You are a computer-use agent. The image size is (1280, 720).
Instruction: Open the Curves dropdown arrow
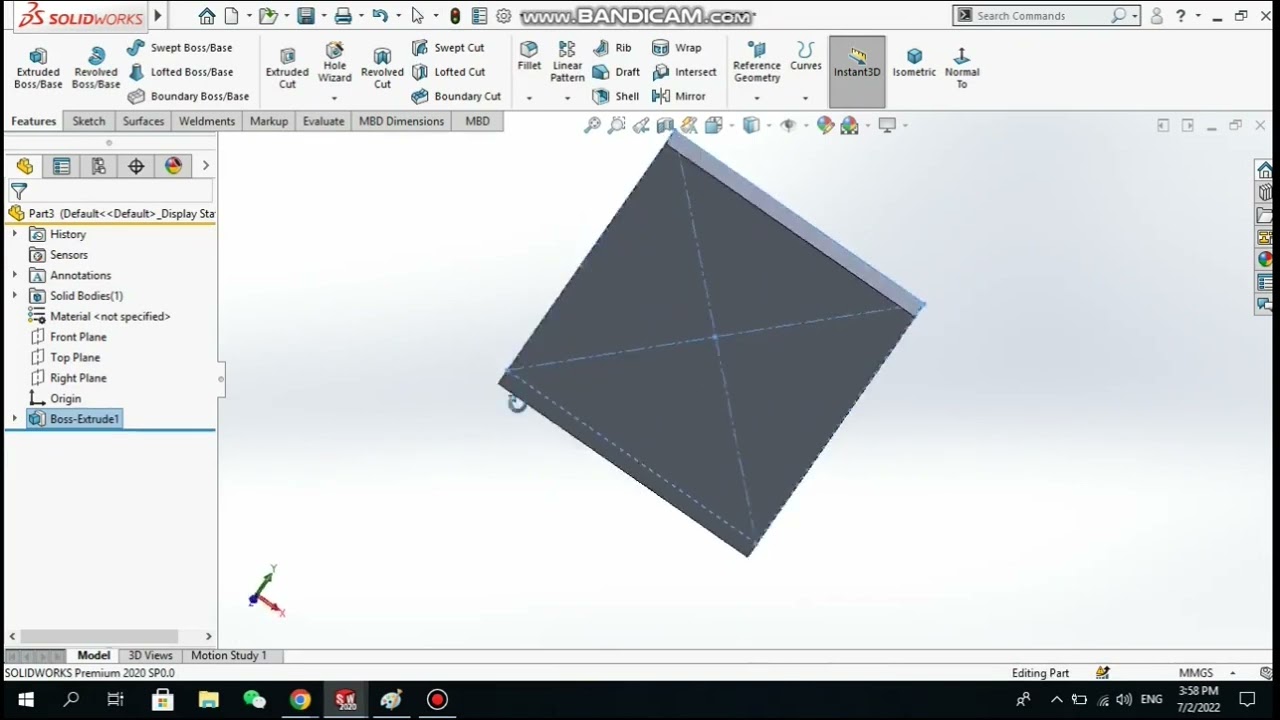point(805,98)
